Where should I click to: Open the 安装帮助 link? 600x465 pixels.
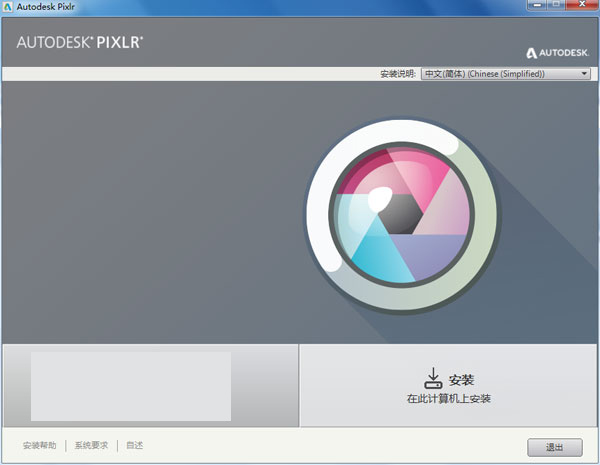39,445
